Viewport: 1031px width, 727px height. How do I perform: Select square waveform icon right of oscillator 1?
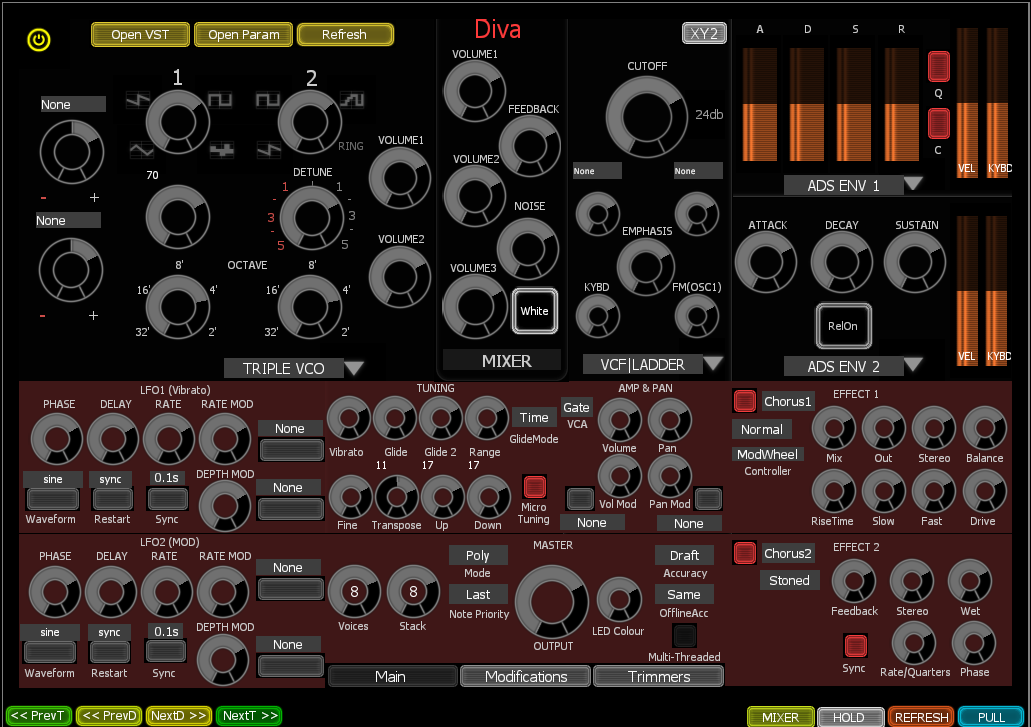coord(220,100)
